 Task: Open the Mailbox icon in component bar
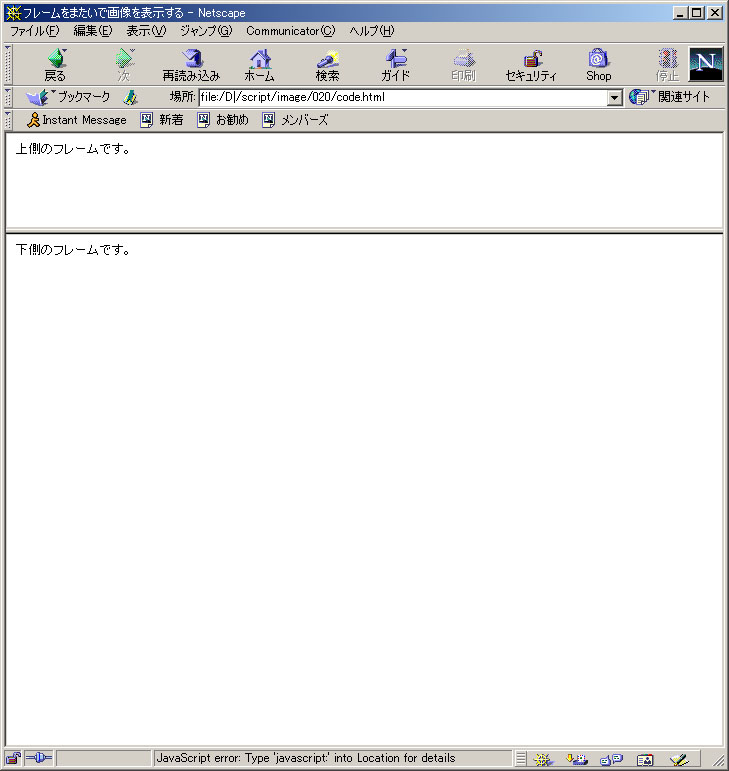coord(577,759)
